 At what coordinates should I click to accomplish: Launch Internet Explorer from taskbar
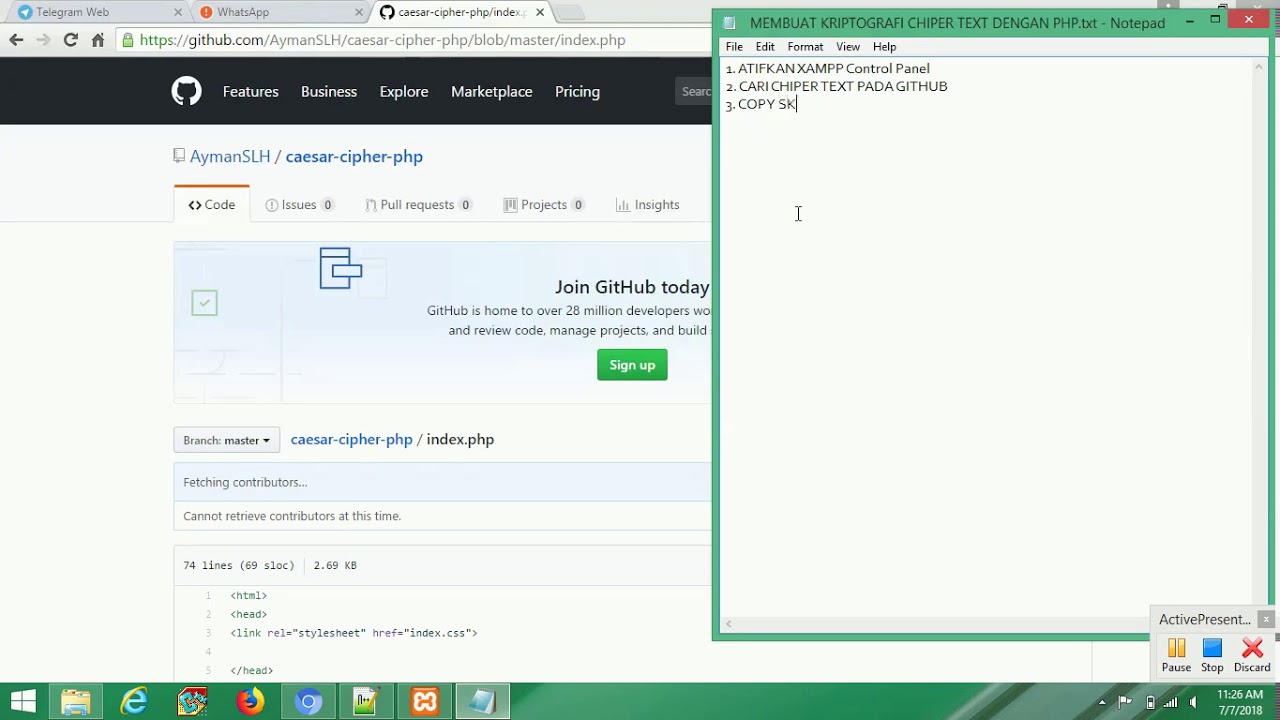tap(134, 702)
